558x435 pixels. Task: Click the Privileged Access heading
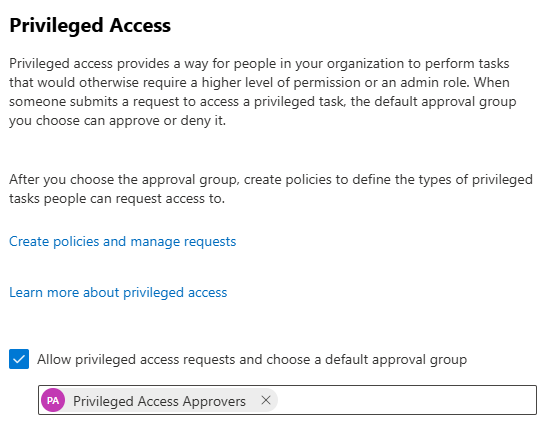click(90, 25)
